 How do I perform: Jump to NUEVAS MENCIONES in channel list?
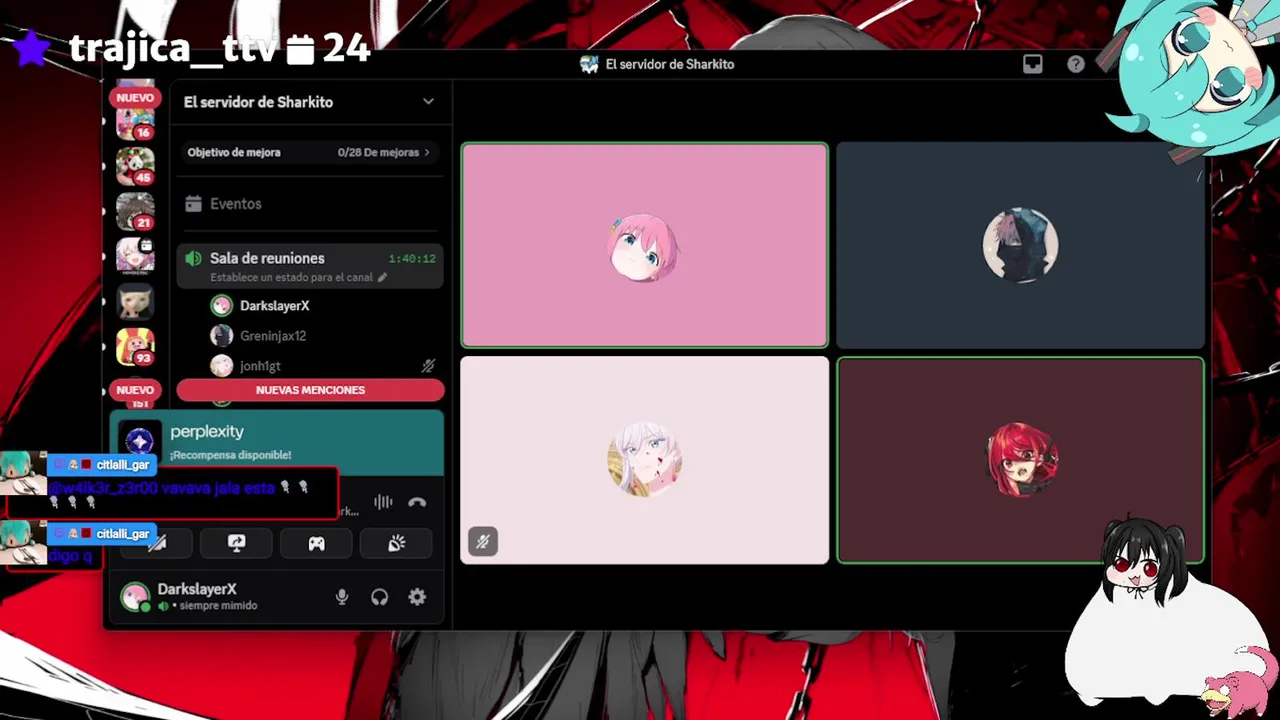310,390
